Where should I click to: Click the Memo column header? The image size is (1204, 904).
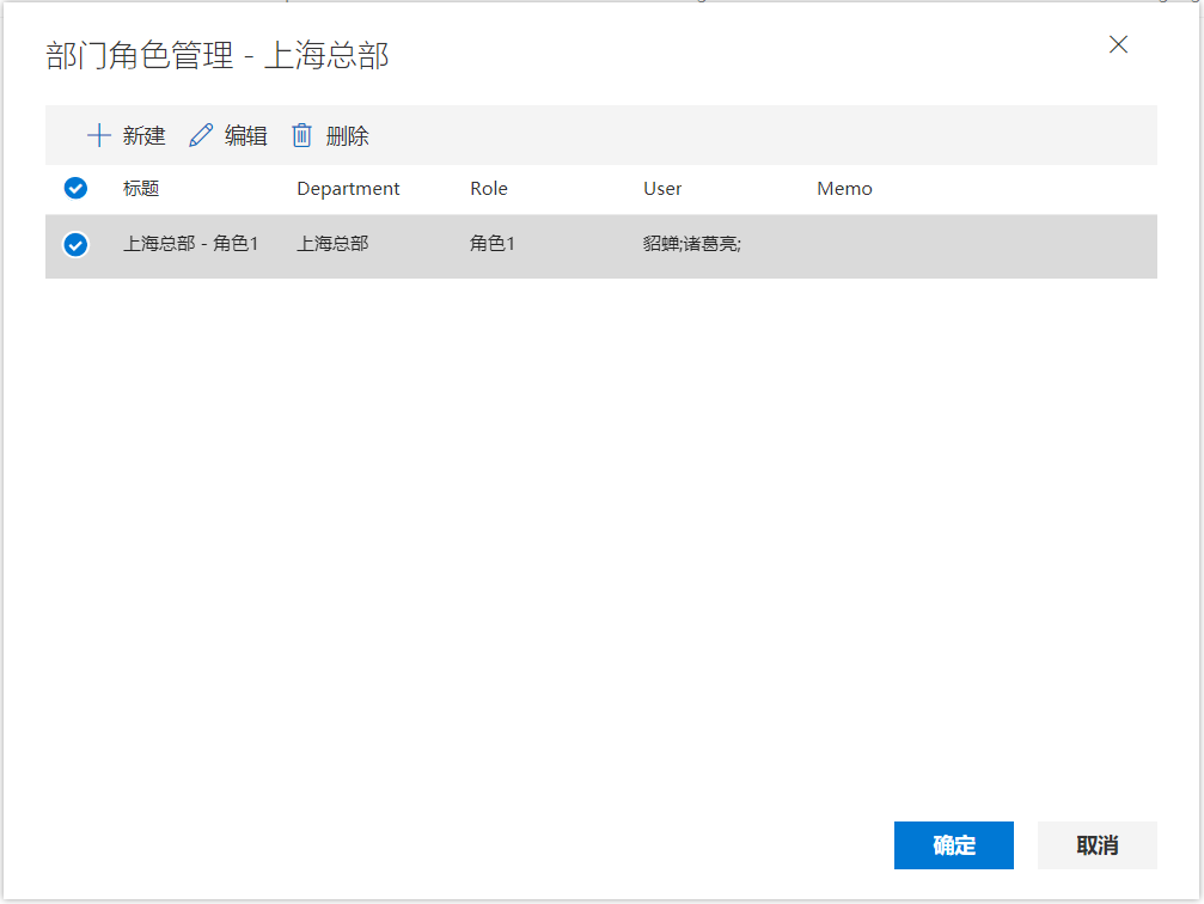click(844, 188)
